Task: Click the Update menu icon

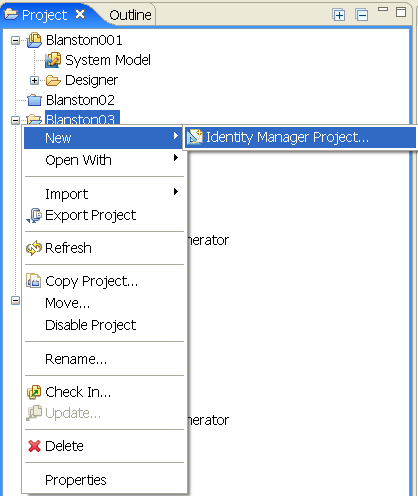Action: 34,413
